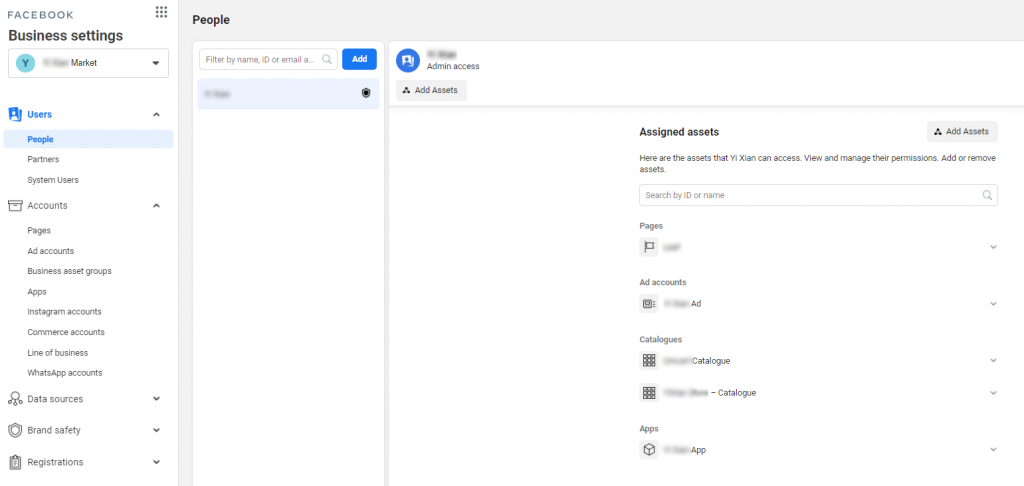Viewport: 1024px width, 486px height.
Task: Go to Ad accounts in sidebar
Action: (x=50, y=251)
